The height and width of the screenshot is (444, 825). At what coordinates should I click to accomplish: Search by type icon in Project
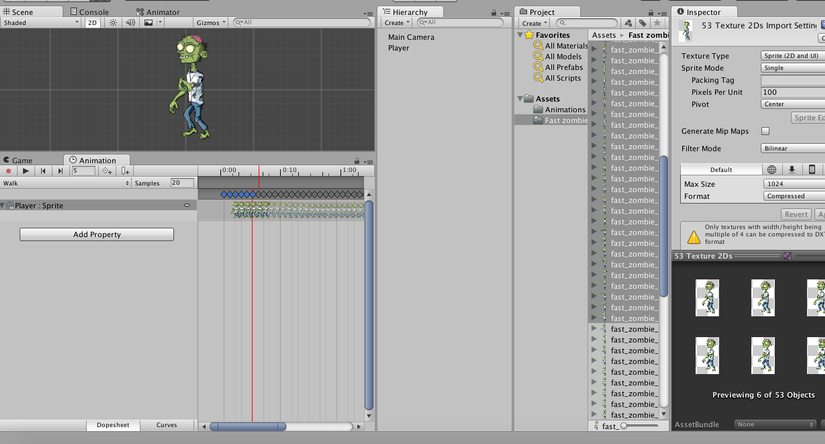[628, 23]
